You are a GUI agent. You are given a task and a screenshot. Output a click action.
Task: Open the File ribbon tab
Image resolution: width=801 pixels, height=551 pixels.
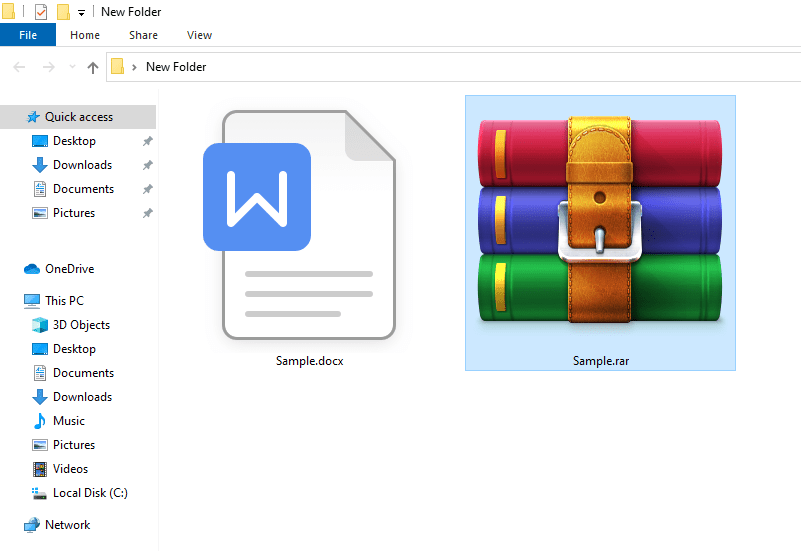28,35
